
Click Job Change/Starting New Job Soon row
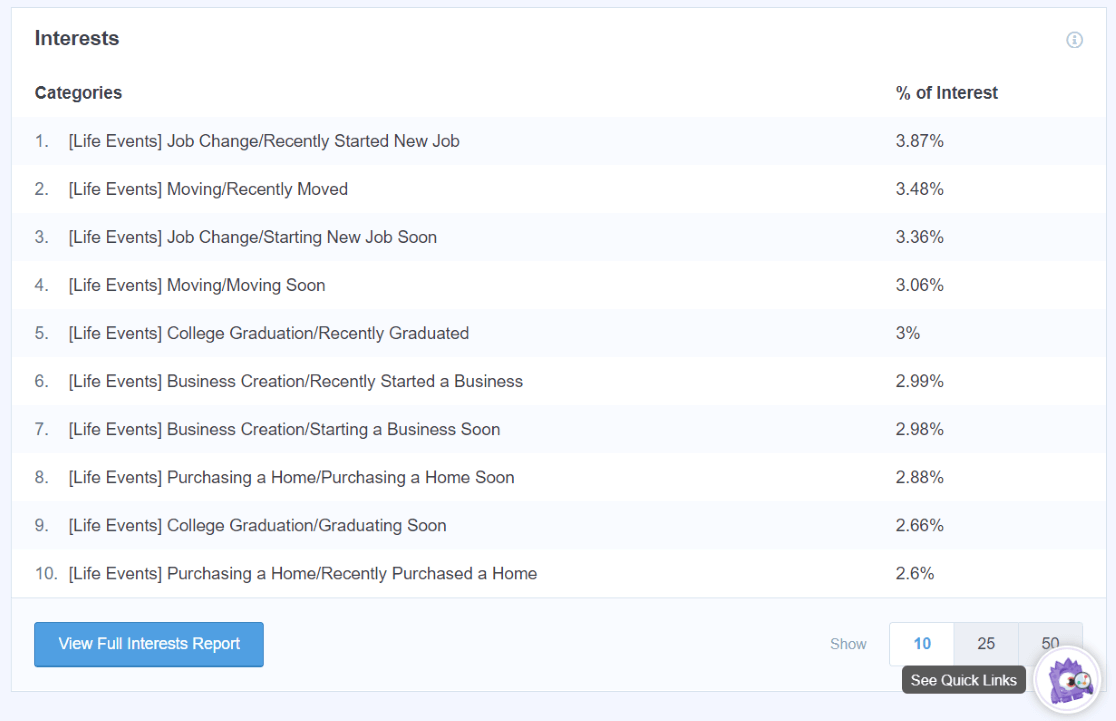(x=252, y=237)
